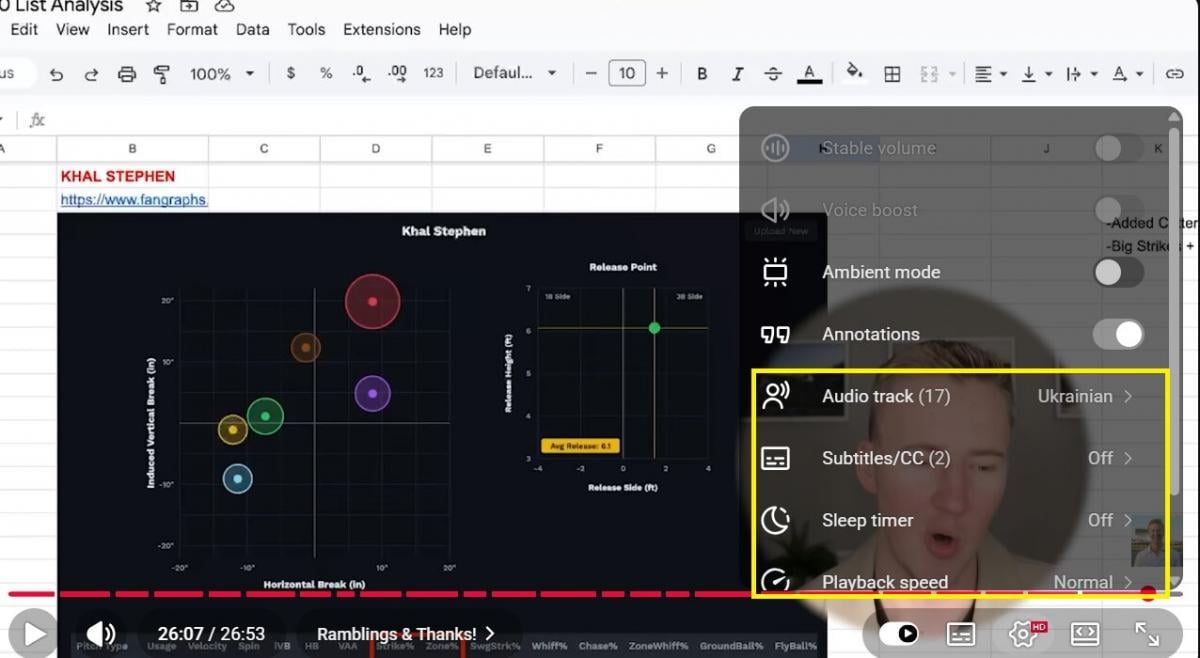Click the print icon in toolbar

(126, 74)
